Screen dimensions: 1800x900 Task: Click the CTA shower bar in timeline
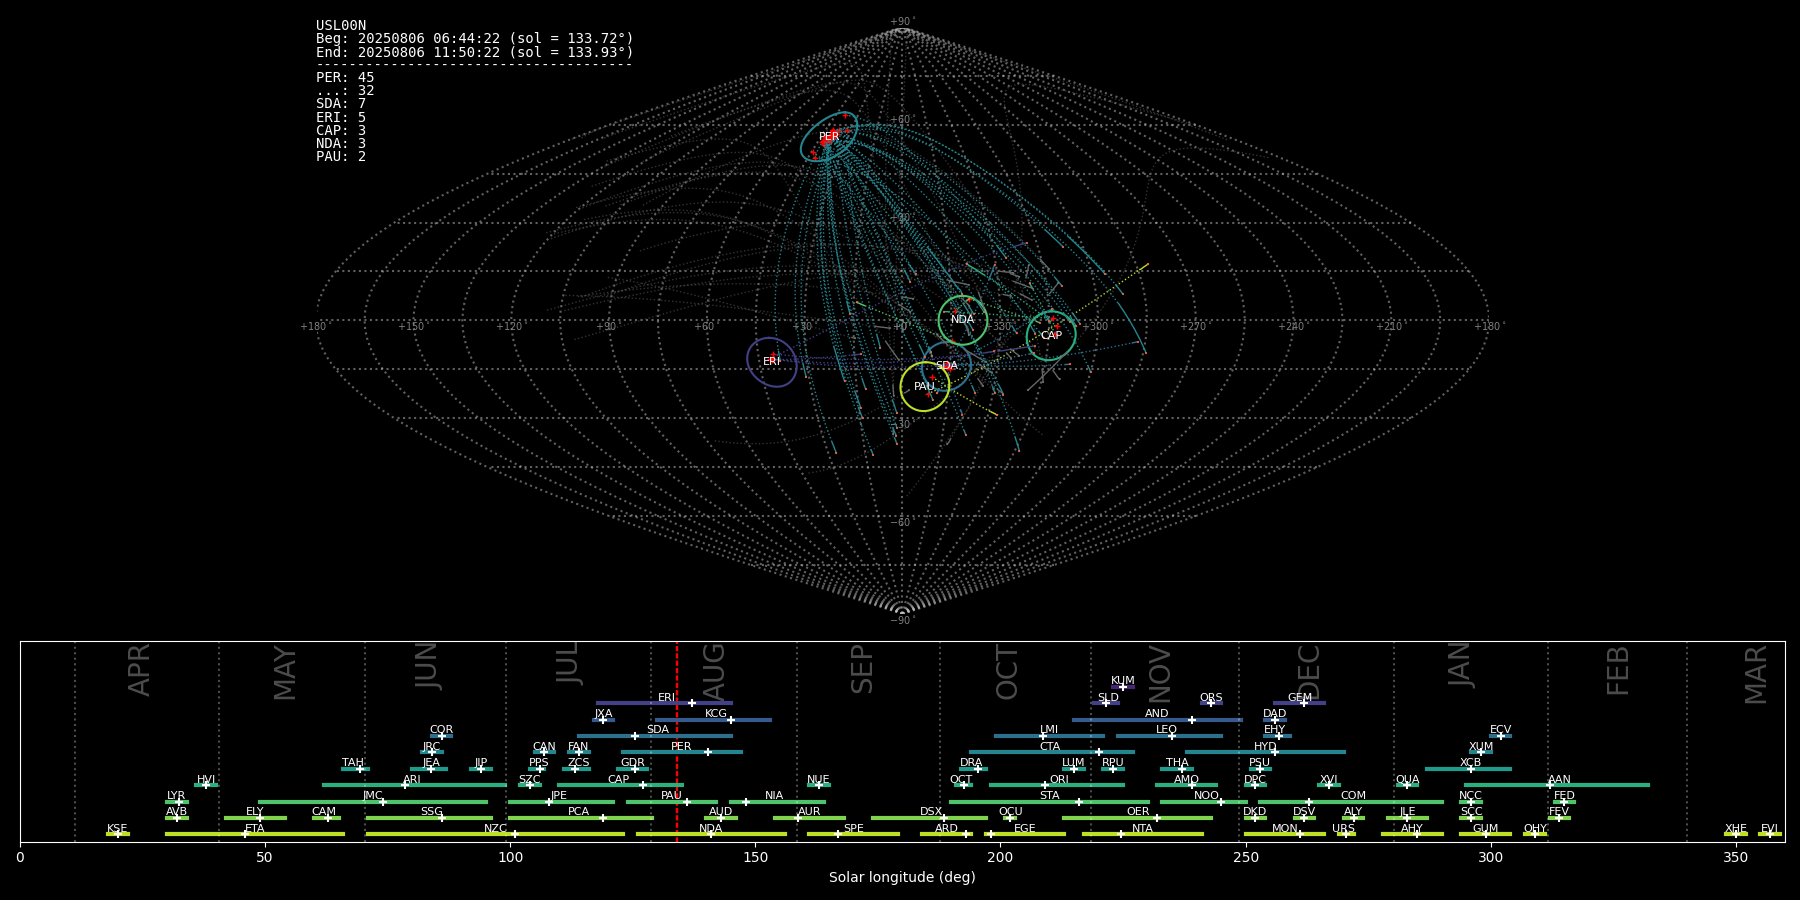1052,752
